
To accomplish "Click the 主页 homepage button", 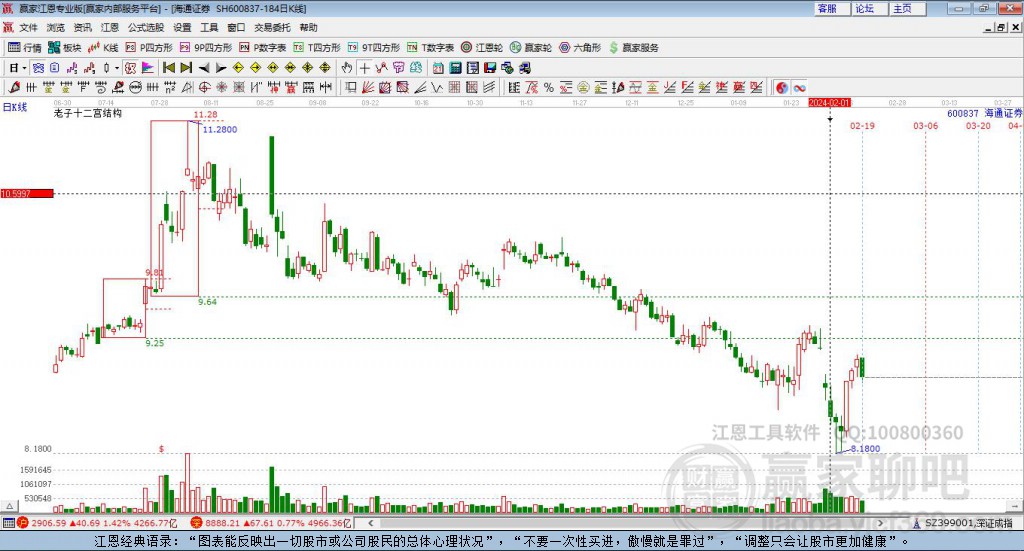I will (907, 8).
